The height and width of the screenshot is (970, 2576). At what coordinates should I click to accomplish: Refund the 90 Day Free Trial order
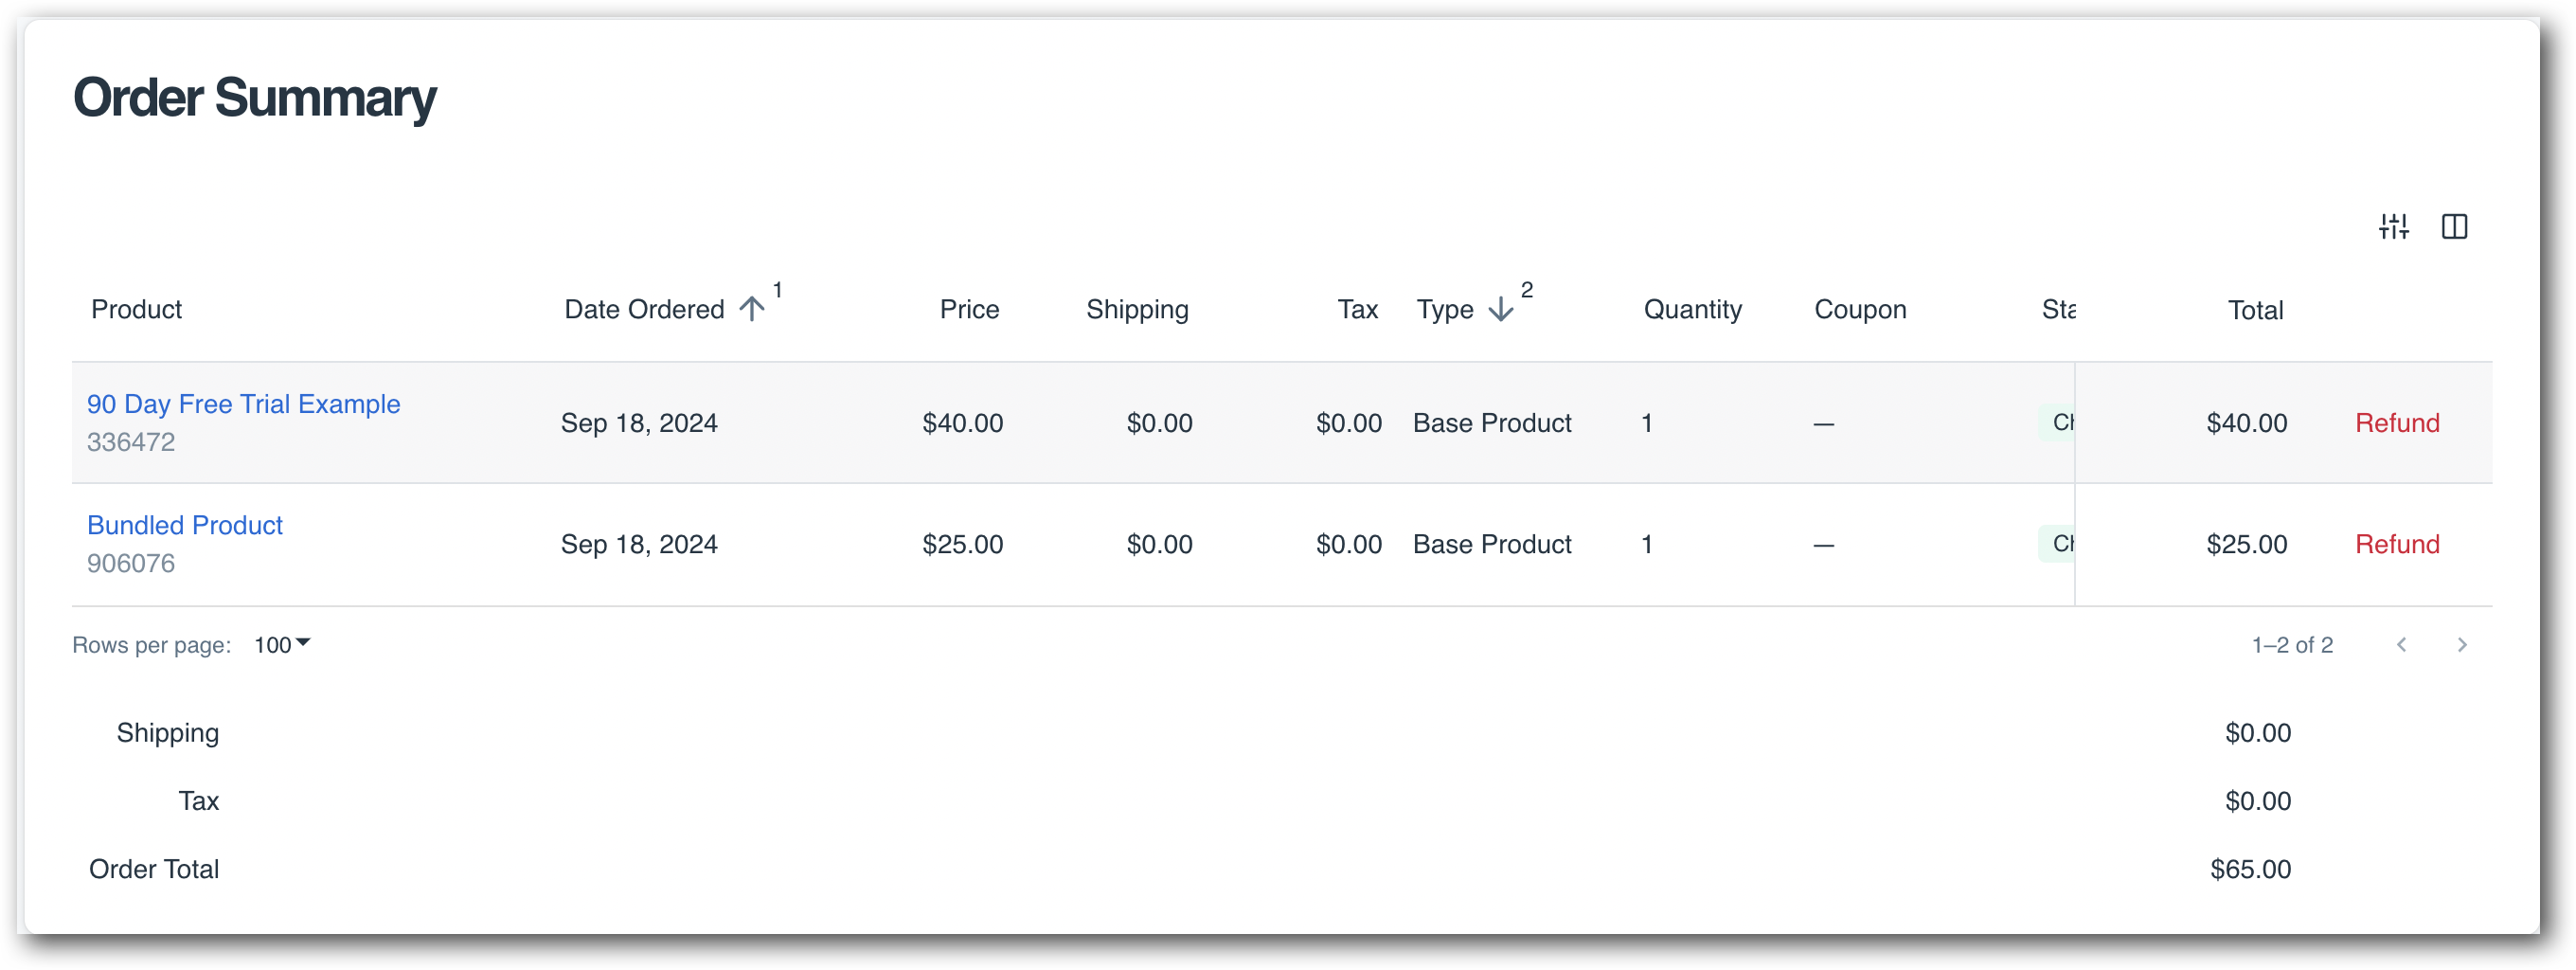[2397, 423]
